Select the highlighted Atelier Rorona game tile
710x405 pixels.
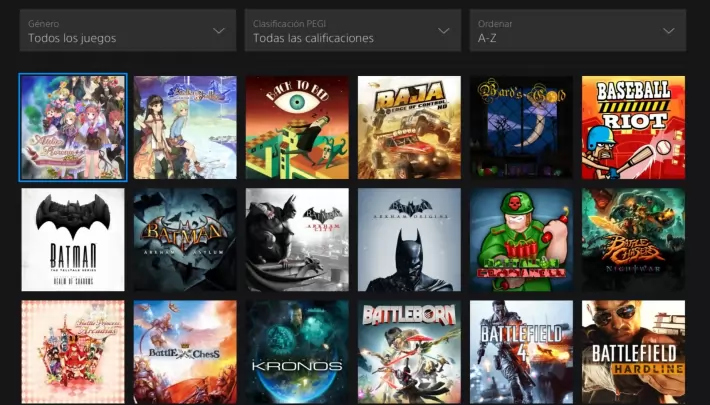click(73, 127)
